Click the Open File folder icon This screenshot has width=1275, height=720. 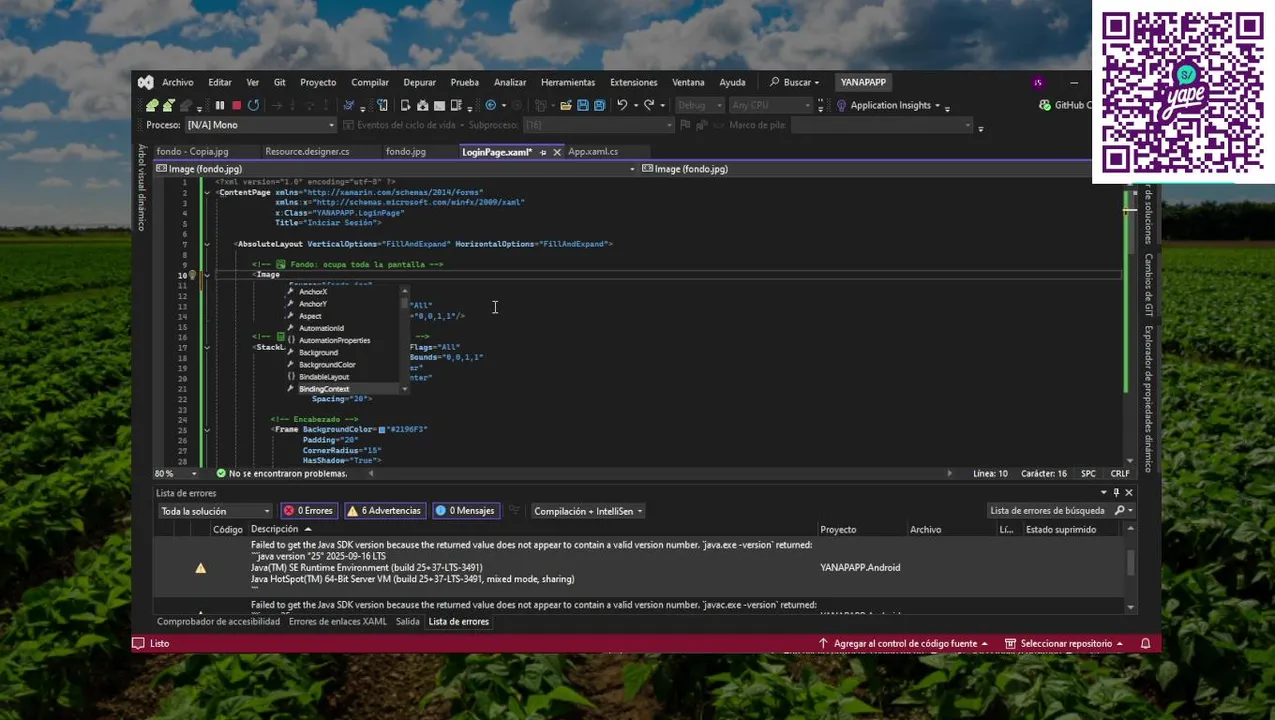(566, 105)
